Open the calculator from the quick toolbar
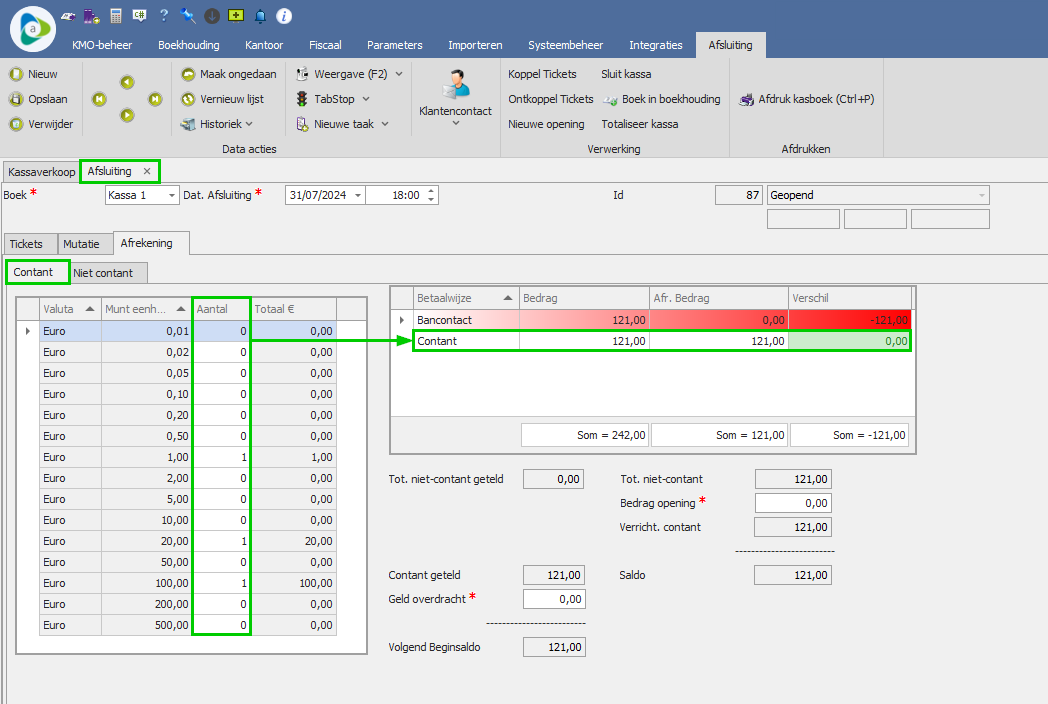1048x704 pixels. (116, 16)
